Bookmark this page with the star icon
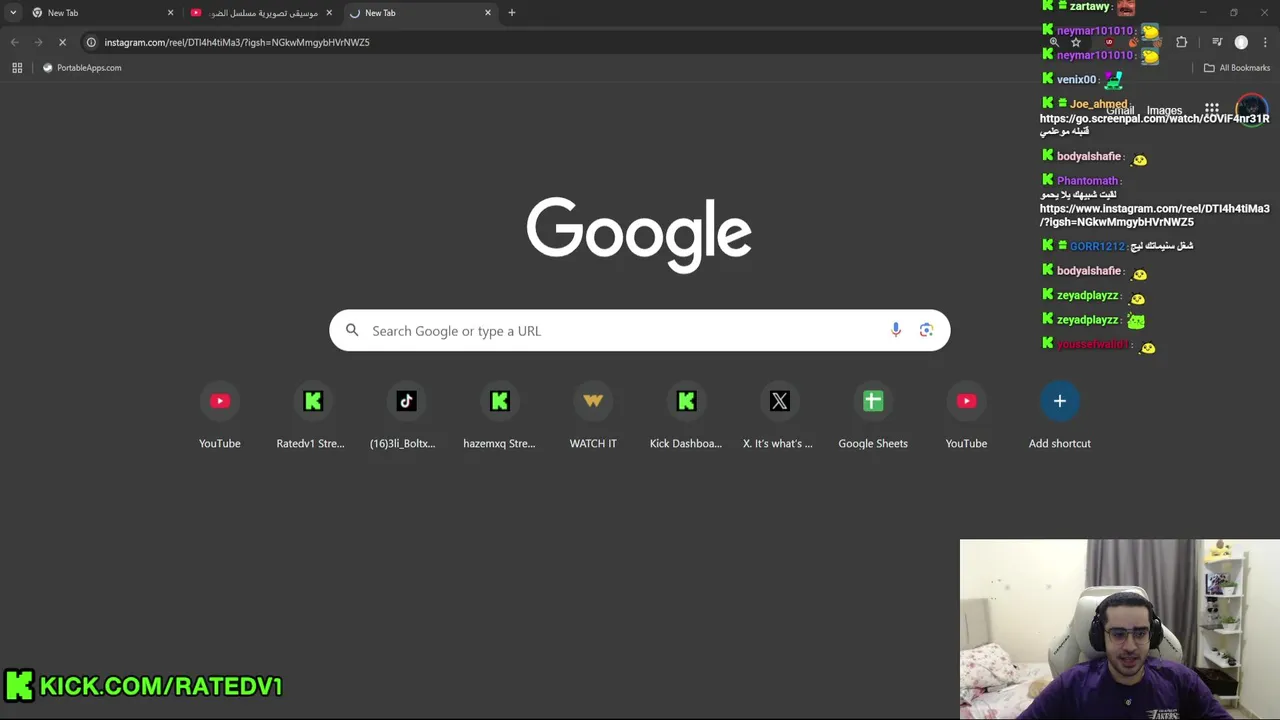The height and width of the screenshot is (720, 1280). coord(1076,42)
